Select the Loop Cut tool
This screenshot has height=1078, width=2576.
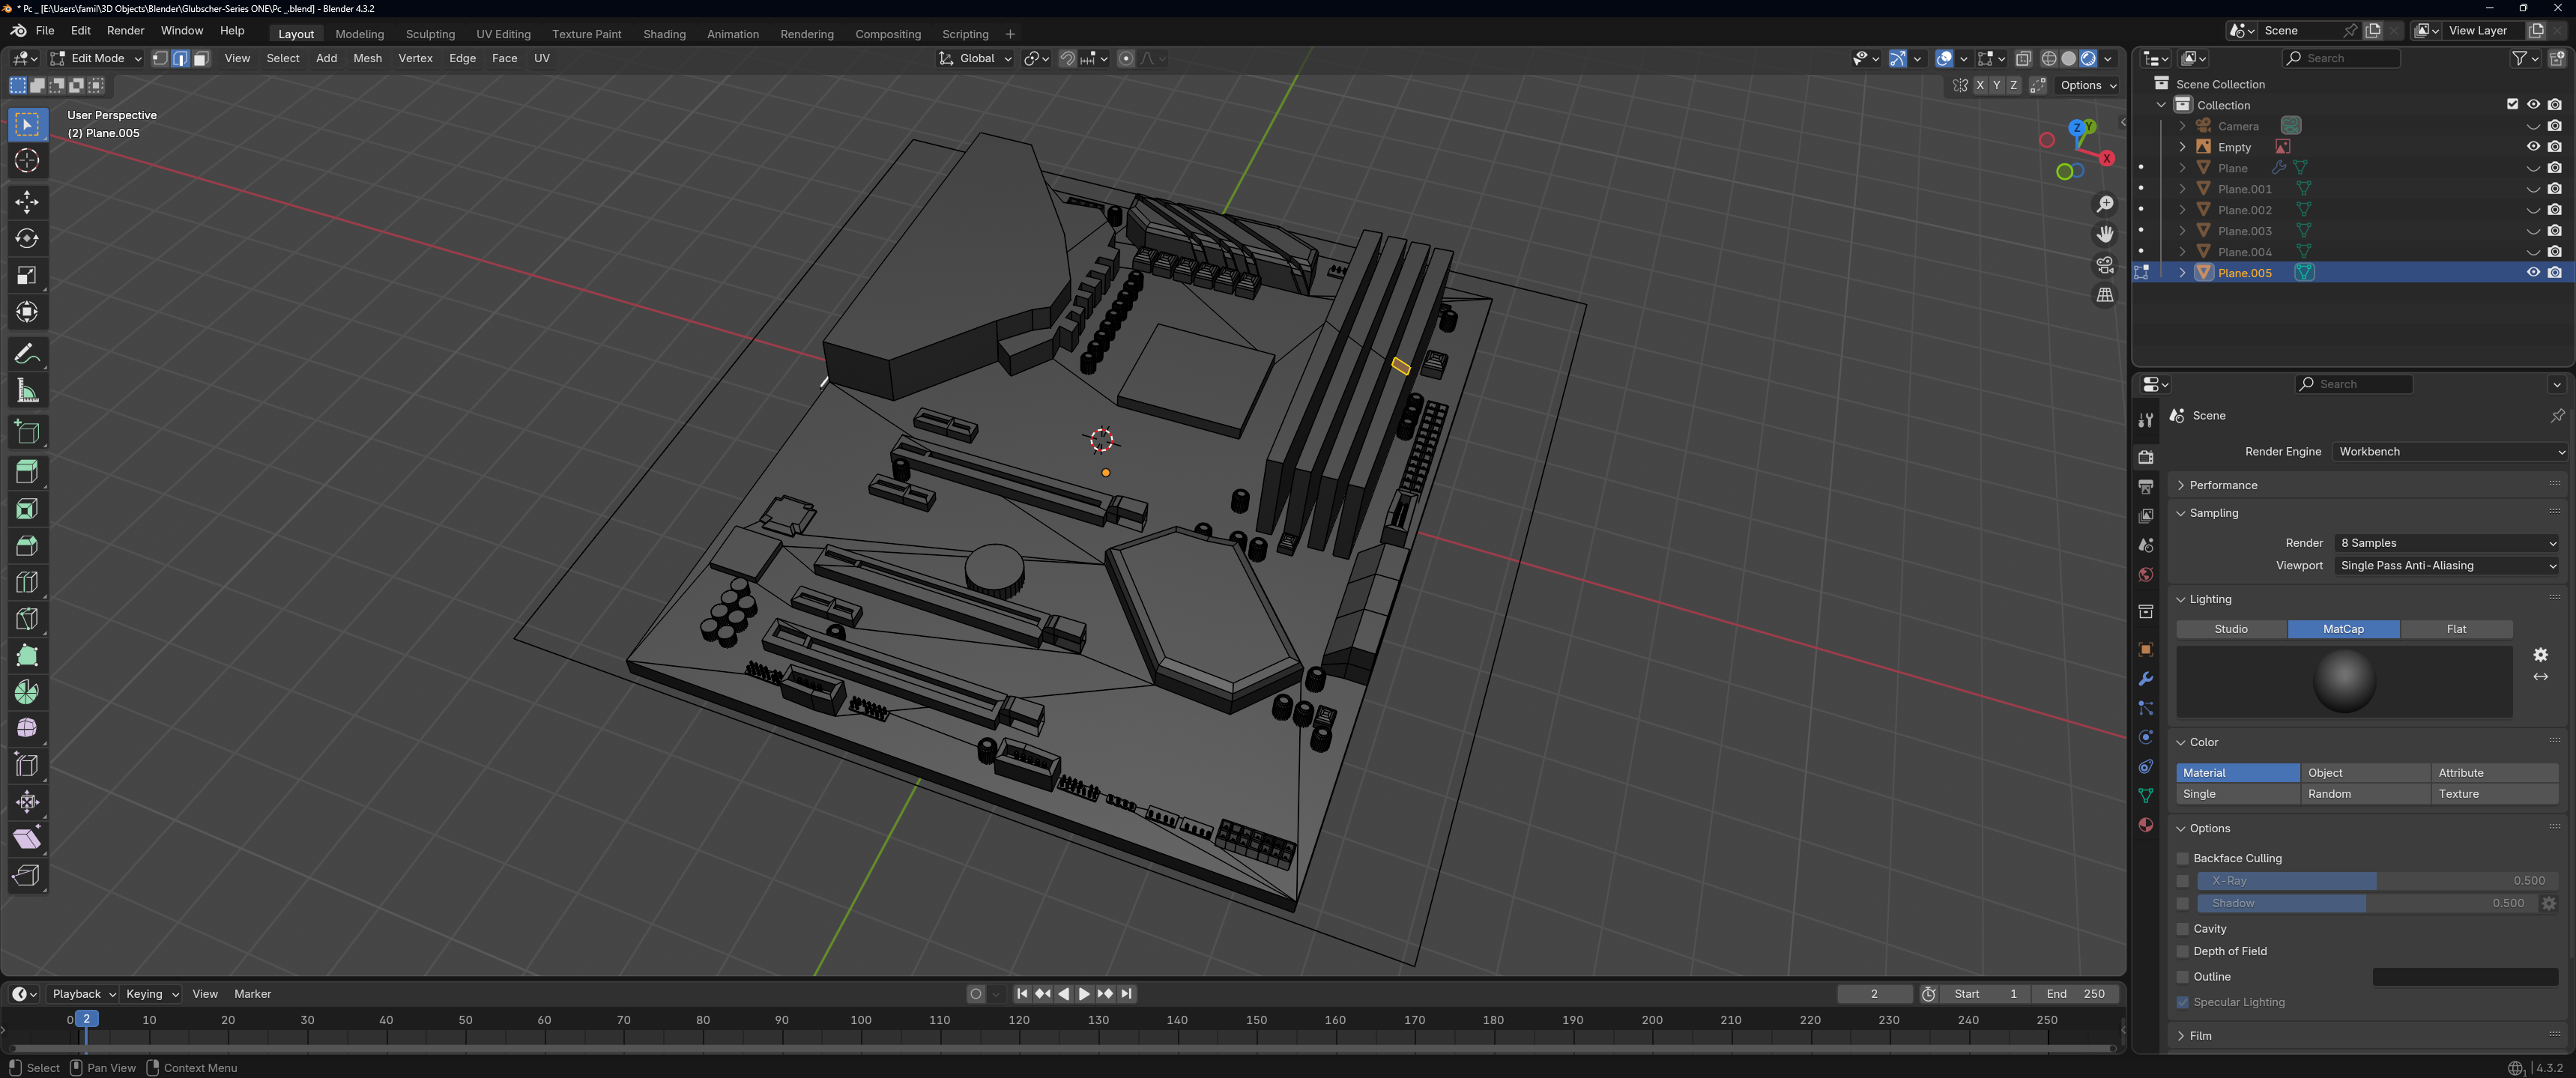tap(27, 582)
